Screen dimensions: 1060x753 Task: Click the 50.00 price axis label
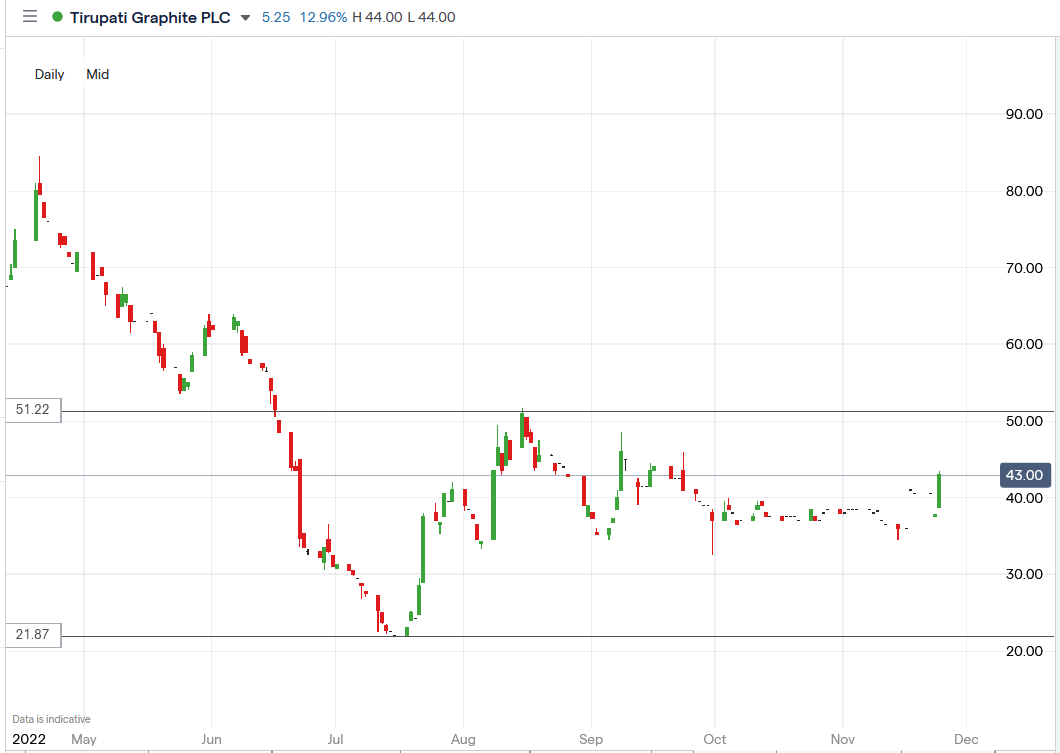(x=1024, y=421)
